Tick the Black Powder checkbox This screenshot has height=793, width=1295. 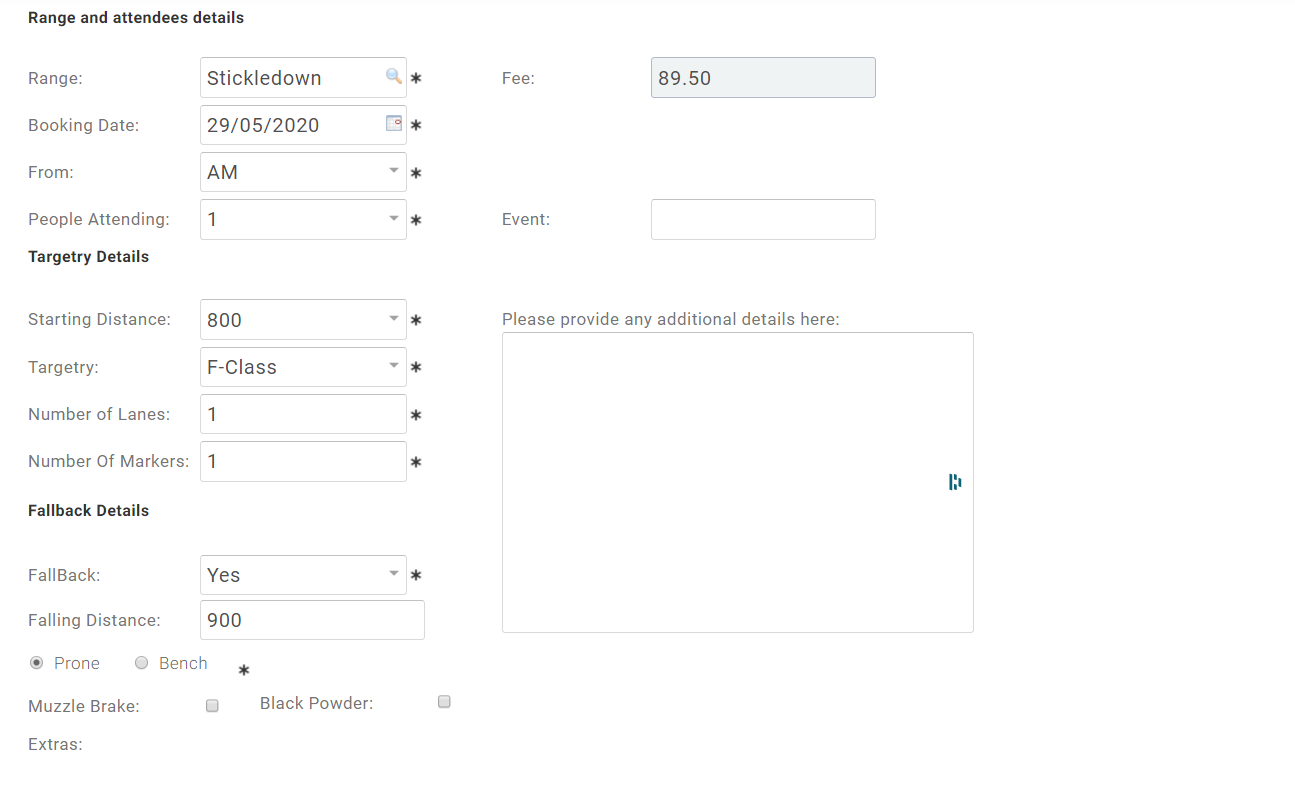pyautogui.click(x=445, y=702)
